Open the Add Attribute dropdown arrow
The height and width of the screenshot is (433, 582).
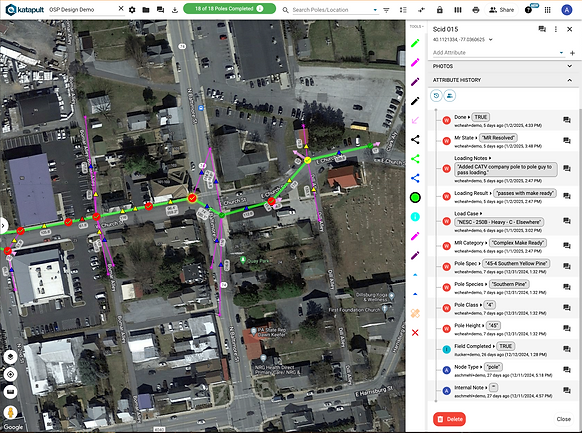[561, 53]
